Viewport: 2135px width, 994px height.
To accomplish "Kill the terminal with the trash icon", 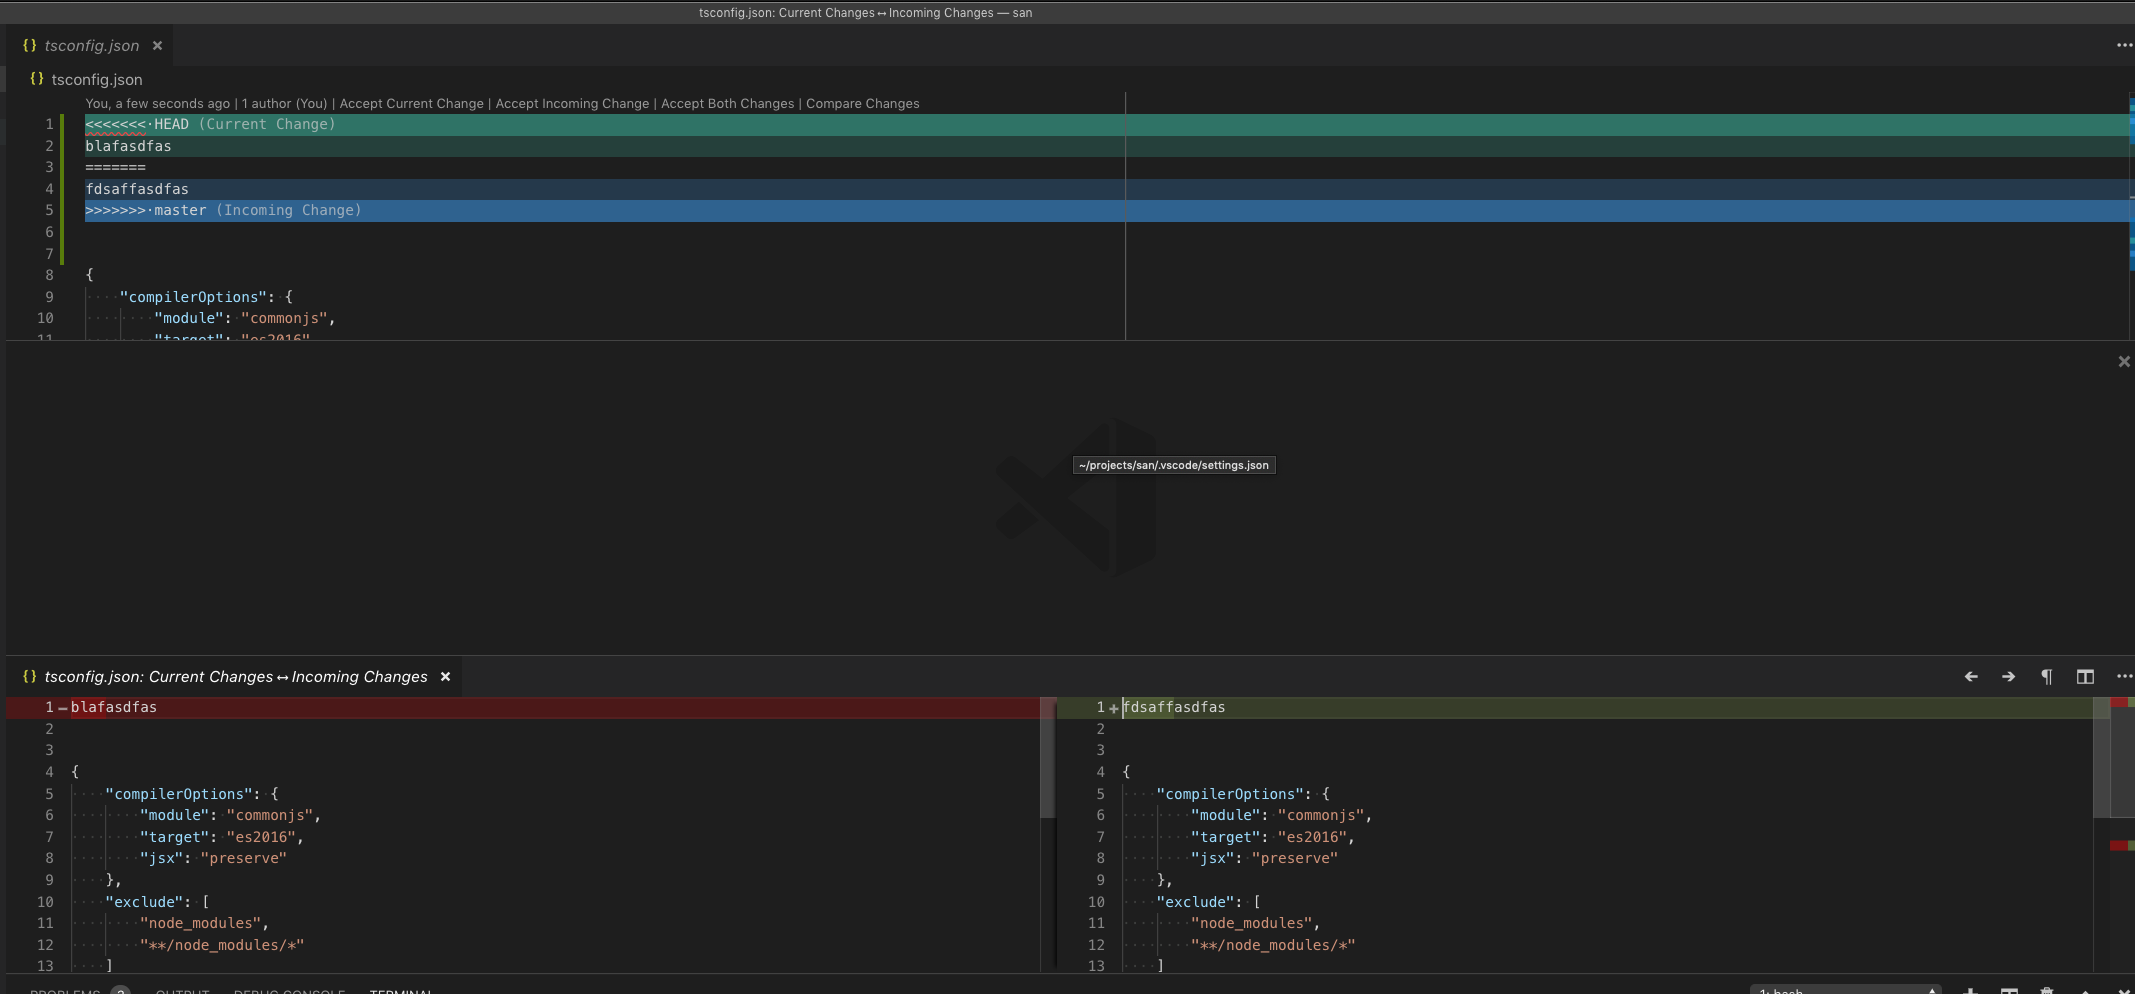I will tap(2048, 991).
